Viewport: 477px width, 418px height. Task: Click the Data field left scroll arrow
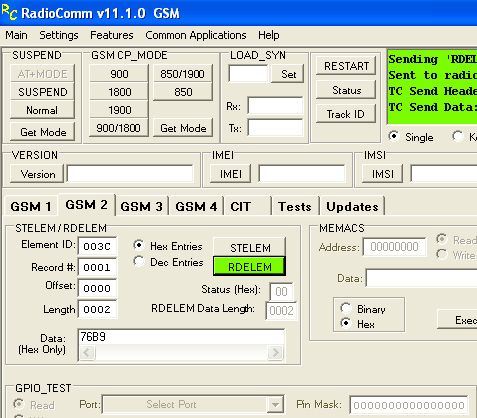87,352
